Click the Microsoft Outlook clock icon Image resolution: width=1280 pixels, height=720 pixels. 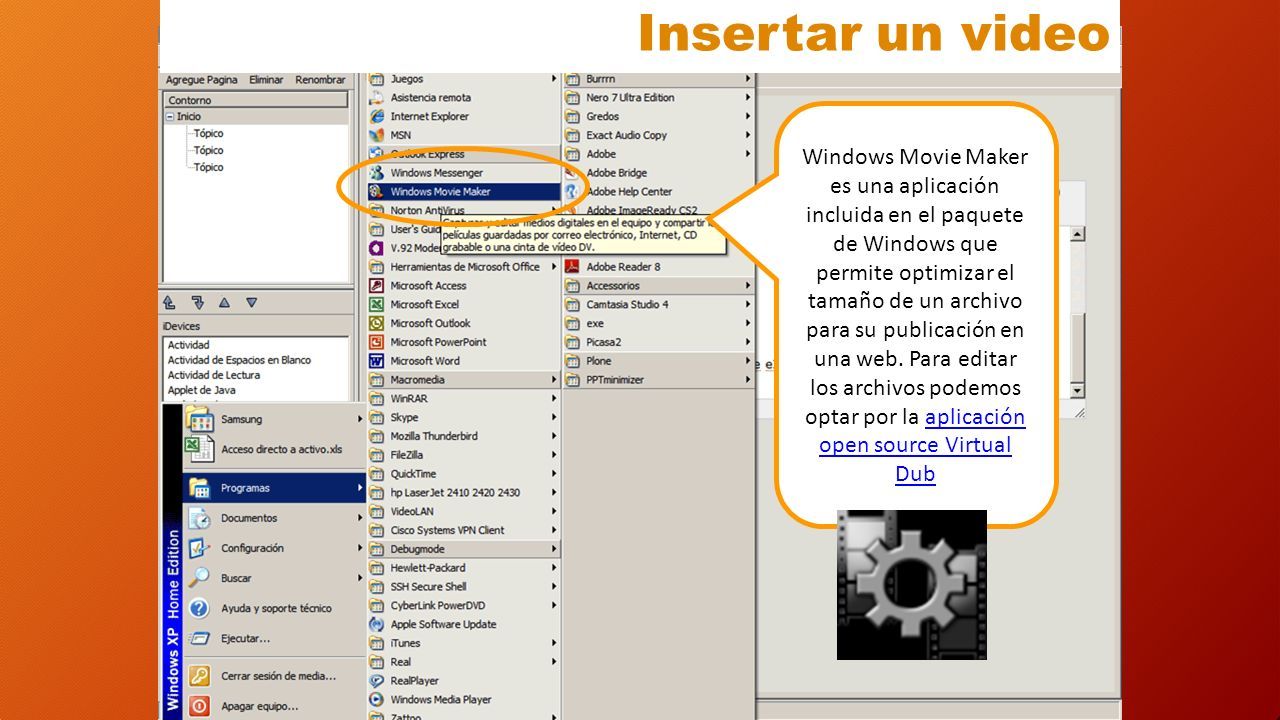pyautogui.click(x=377, y=324)
